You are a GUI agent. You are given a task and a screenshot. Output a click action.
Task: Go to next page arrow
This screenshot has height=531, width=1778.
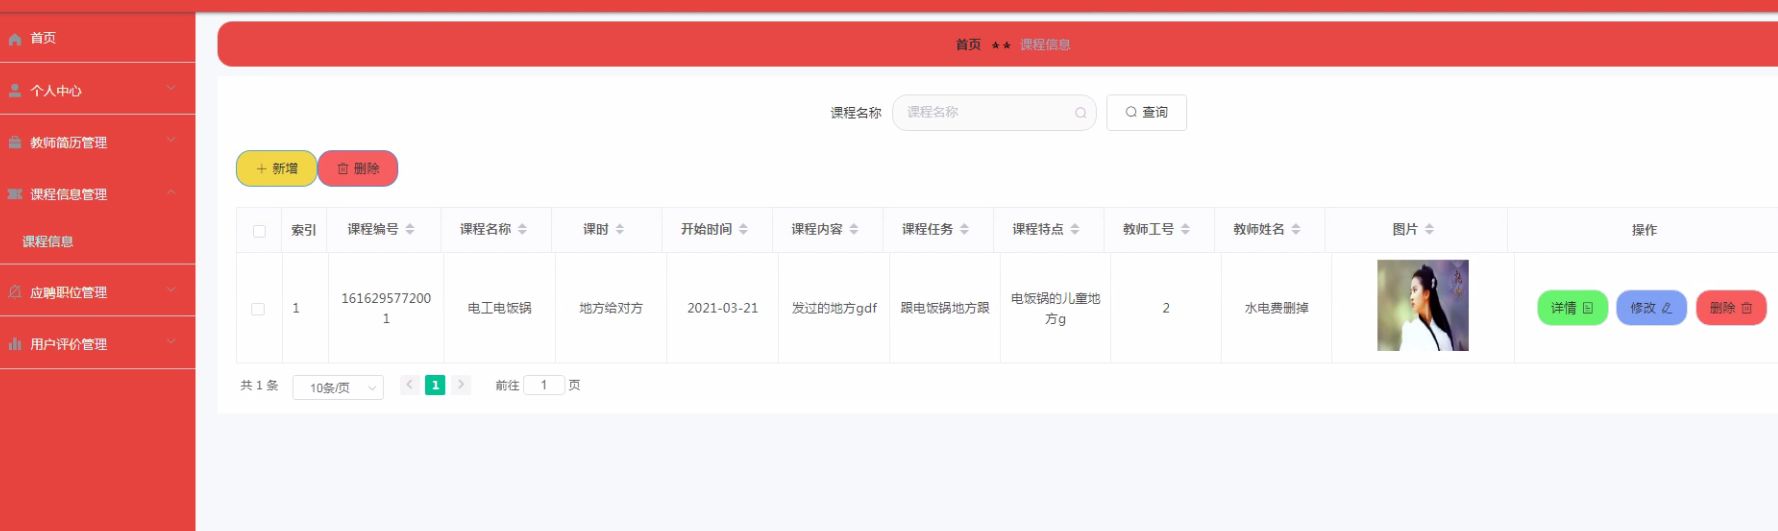(461, 385)
